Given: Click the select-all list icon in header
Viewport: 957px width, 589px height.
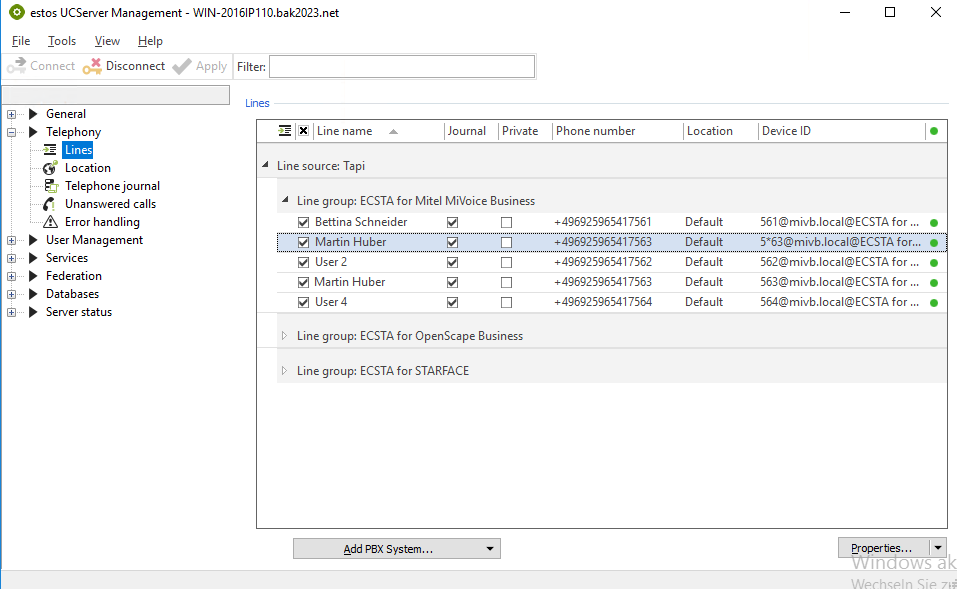Looking at the screenshot, I should tap(285, 131).
